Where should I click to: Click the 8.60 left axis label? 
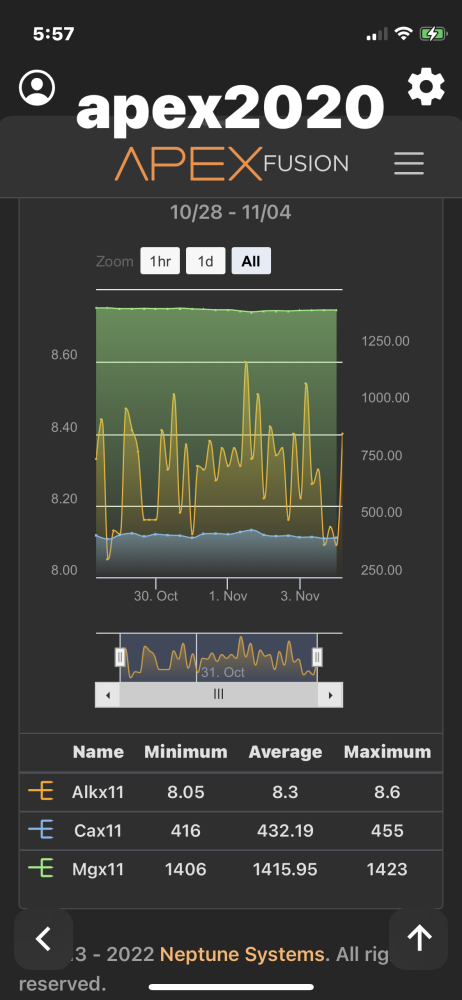pyautogui.click(x=64, y=355)
